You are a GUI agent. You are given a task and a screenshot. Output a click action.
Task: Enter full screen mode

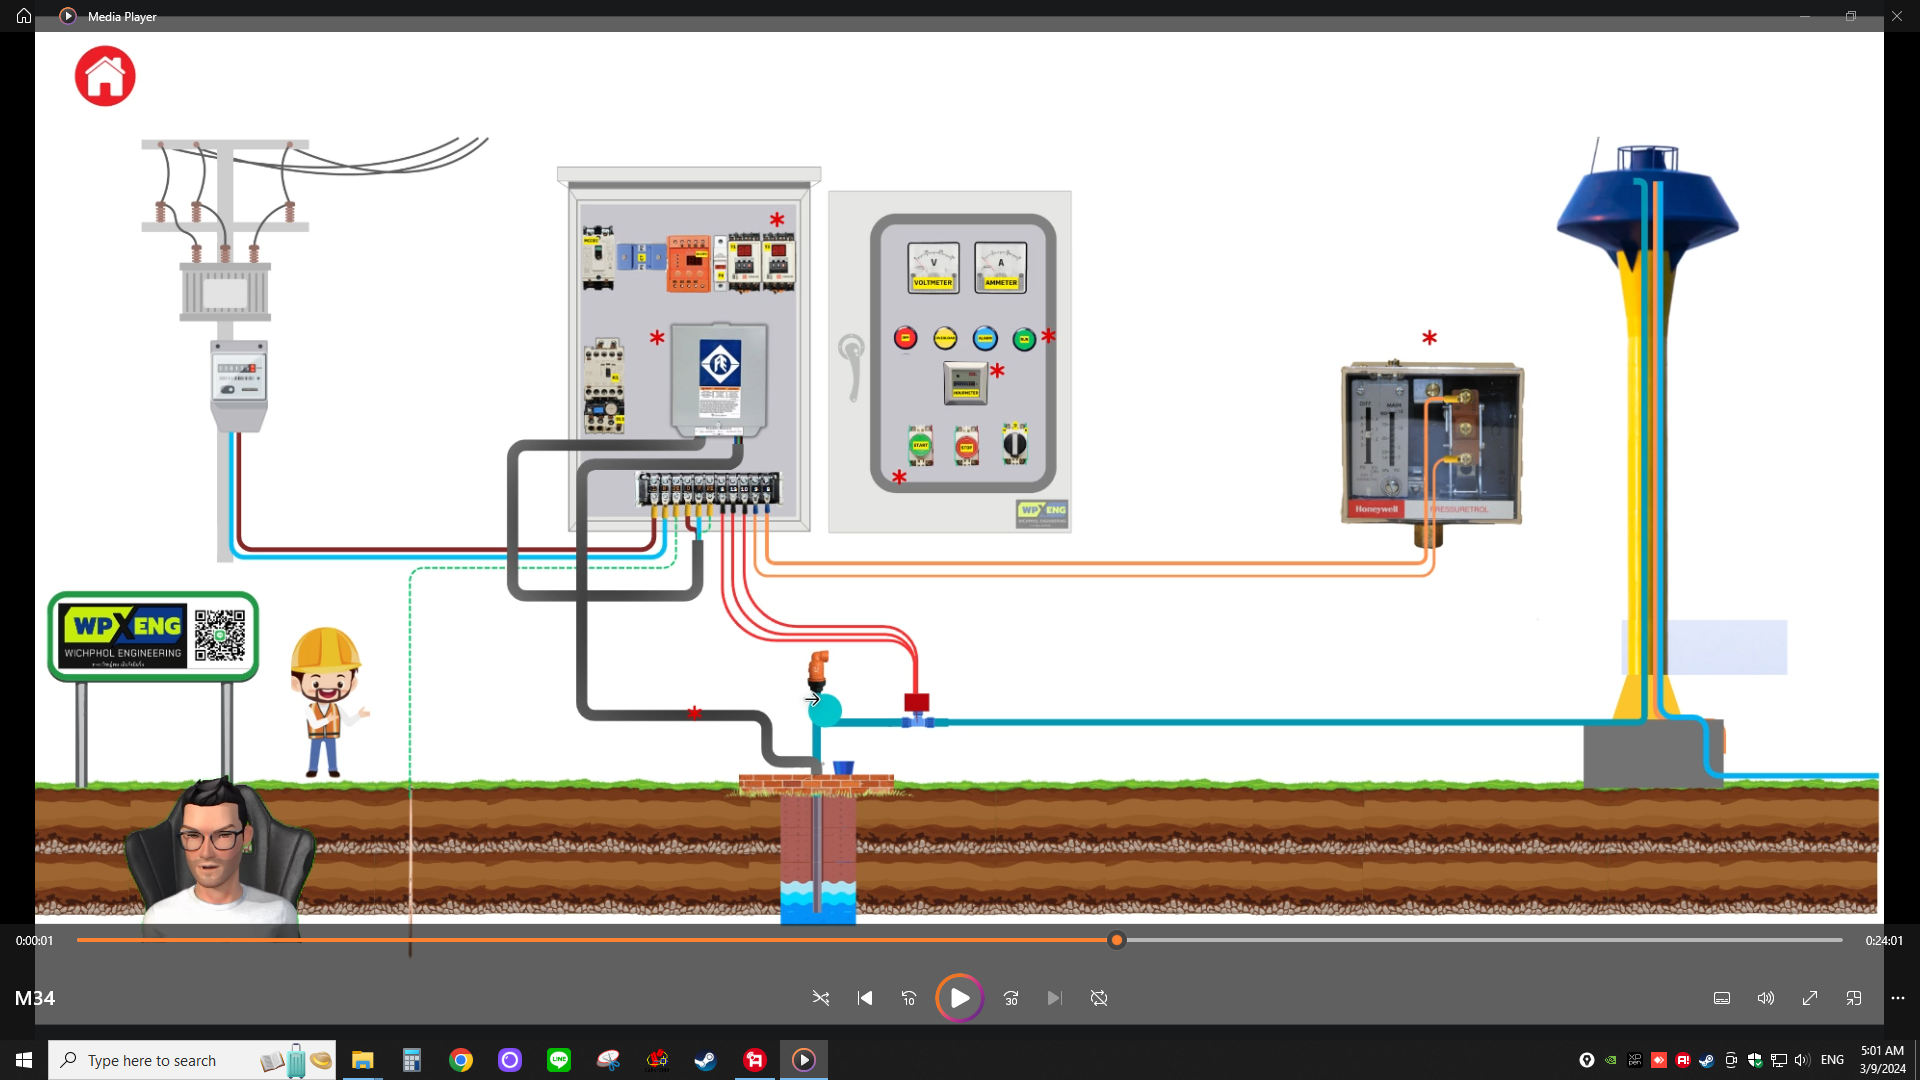click(1810, 998)
